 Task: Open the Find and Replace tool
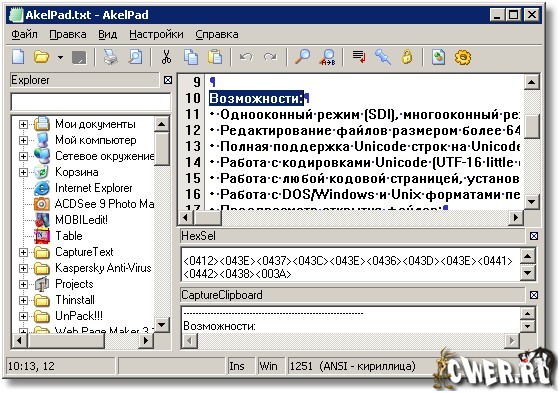(x=328, y=57)
